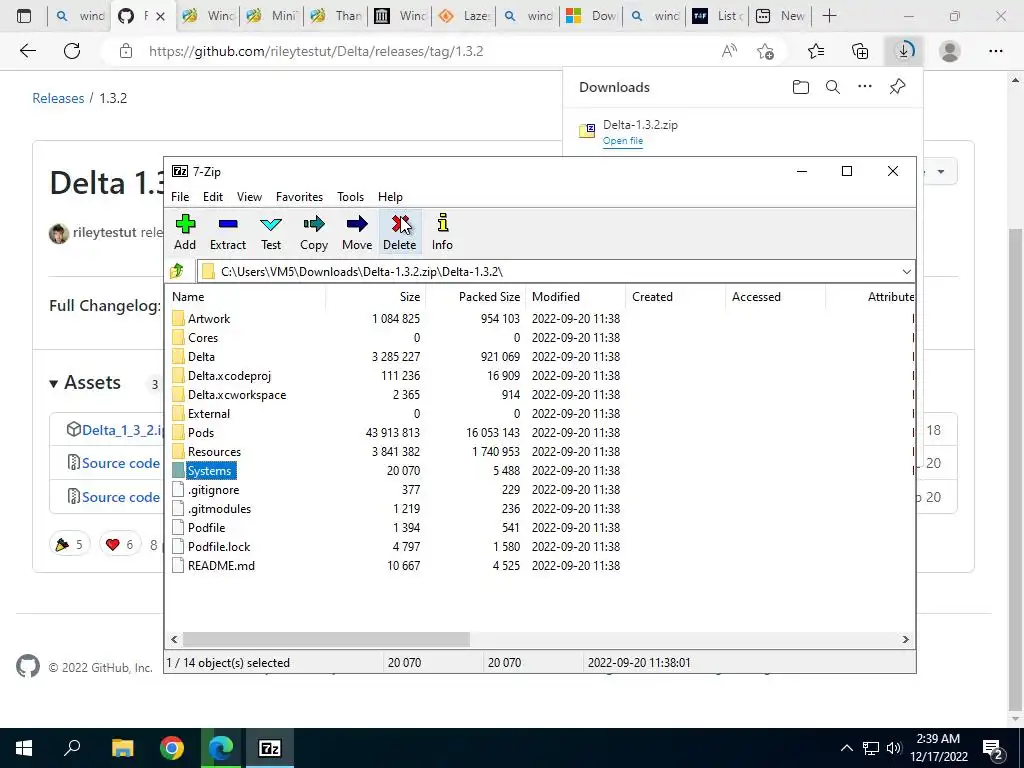Click the browser Downloads toolbar icon

click(904, 51)
